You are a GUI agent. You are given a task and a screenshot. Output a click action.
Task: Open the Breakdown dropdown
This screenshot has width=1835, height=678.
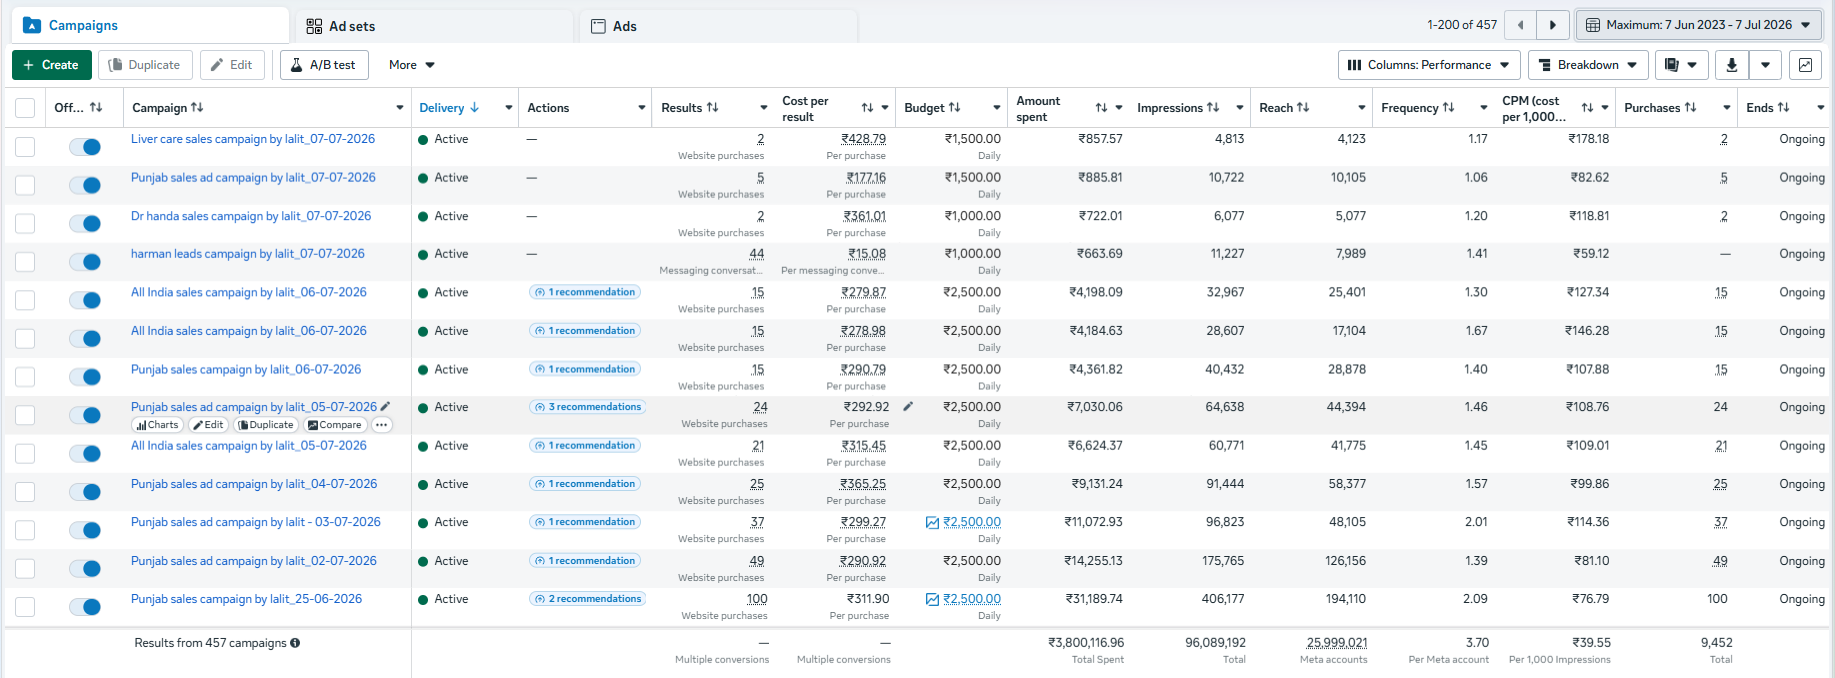pos(1588,65)
